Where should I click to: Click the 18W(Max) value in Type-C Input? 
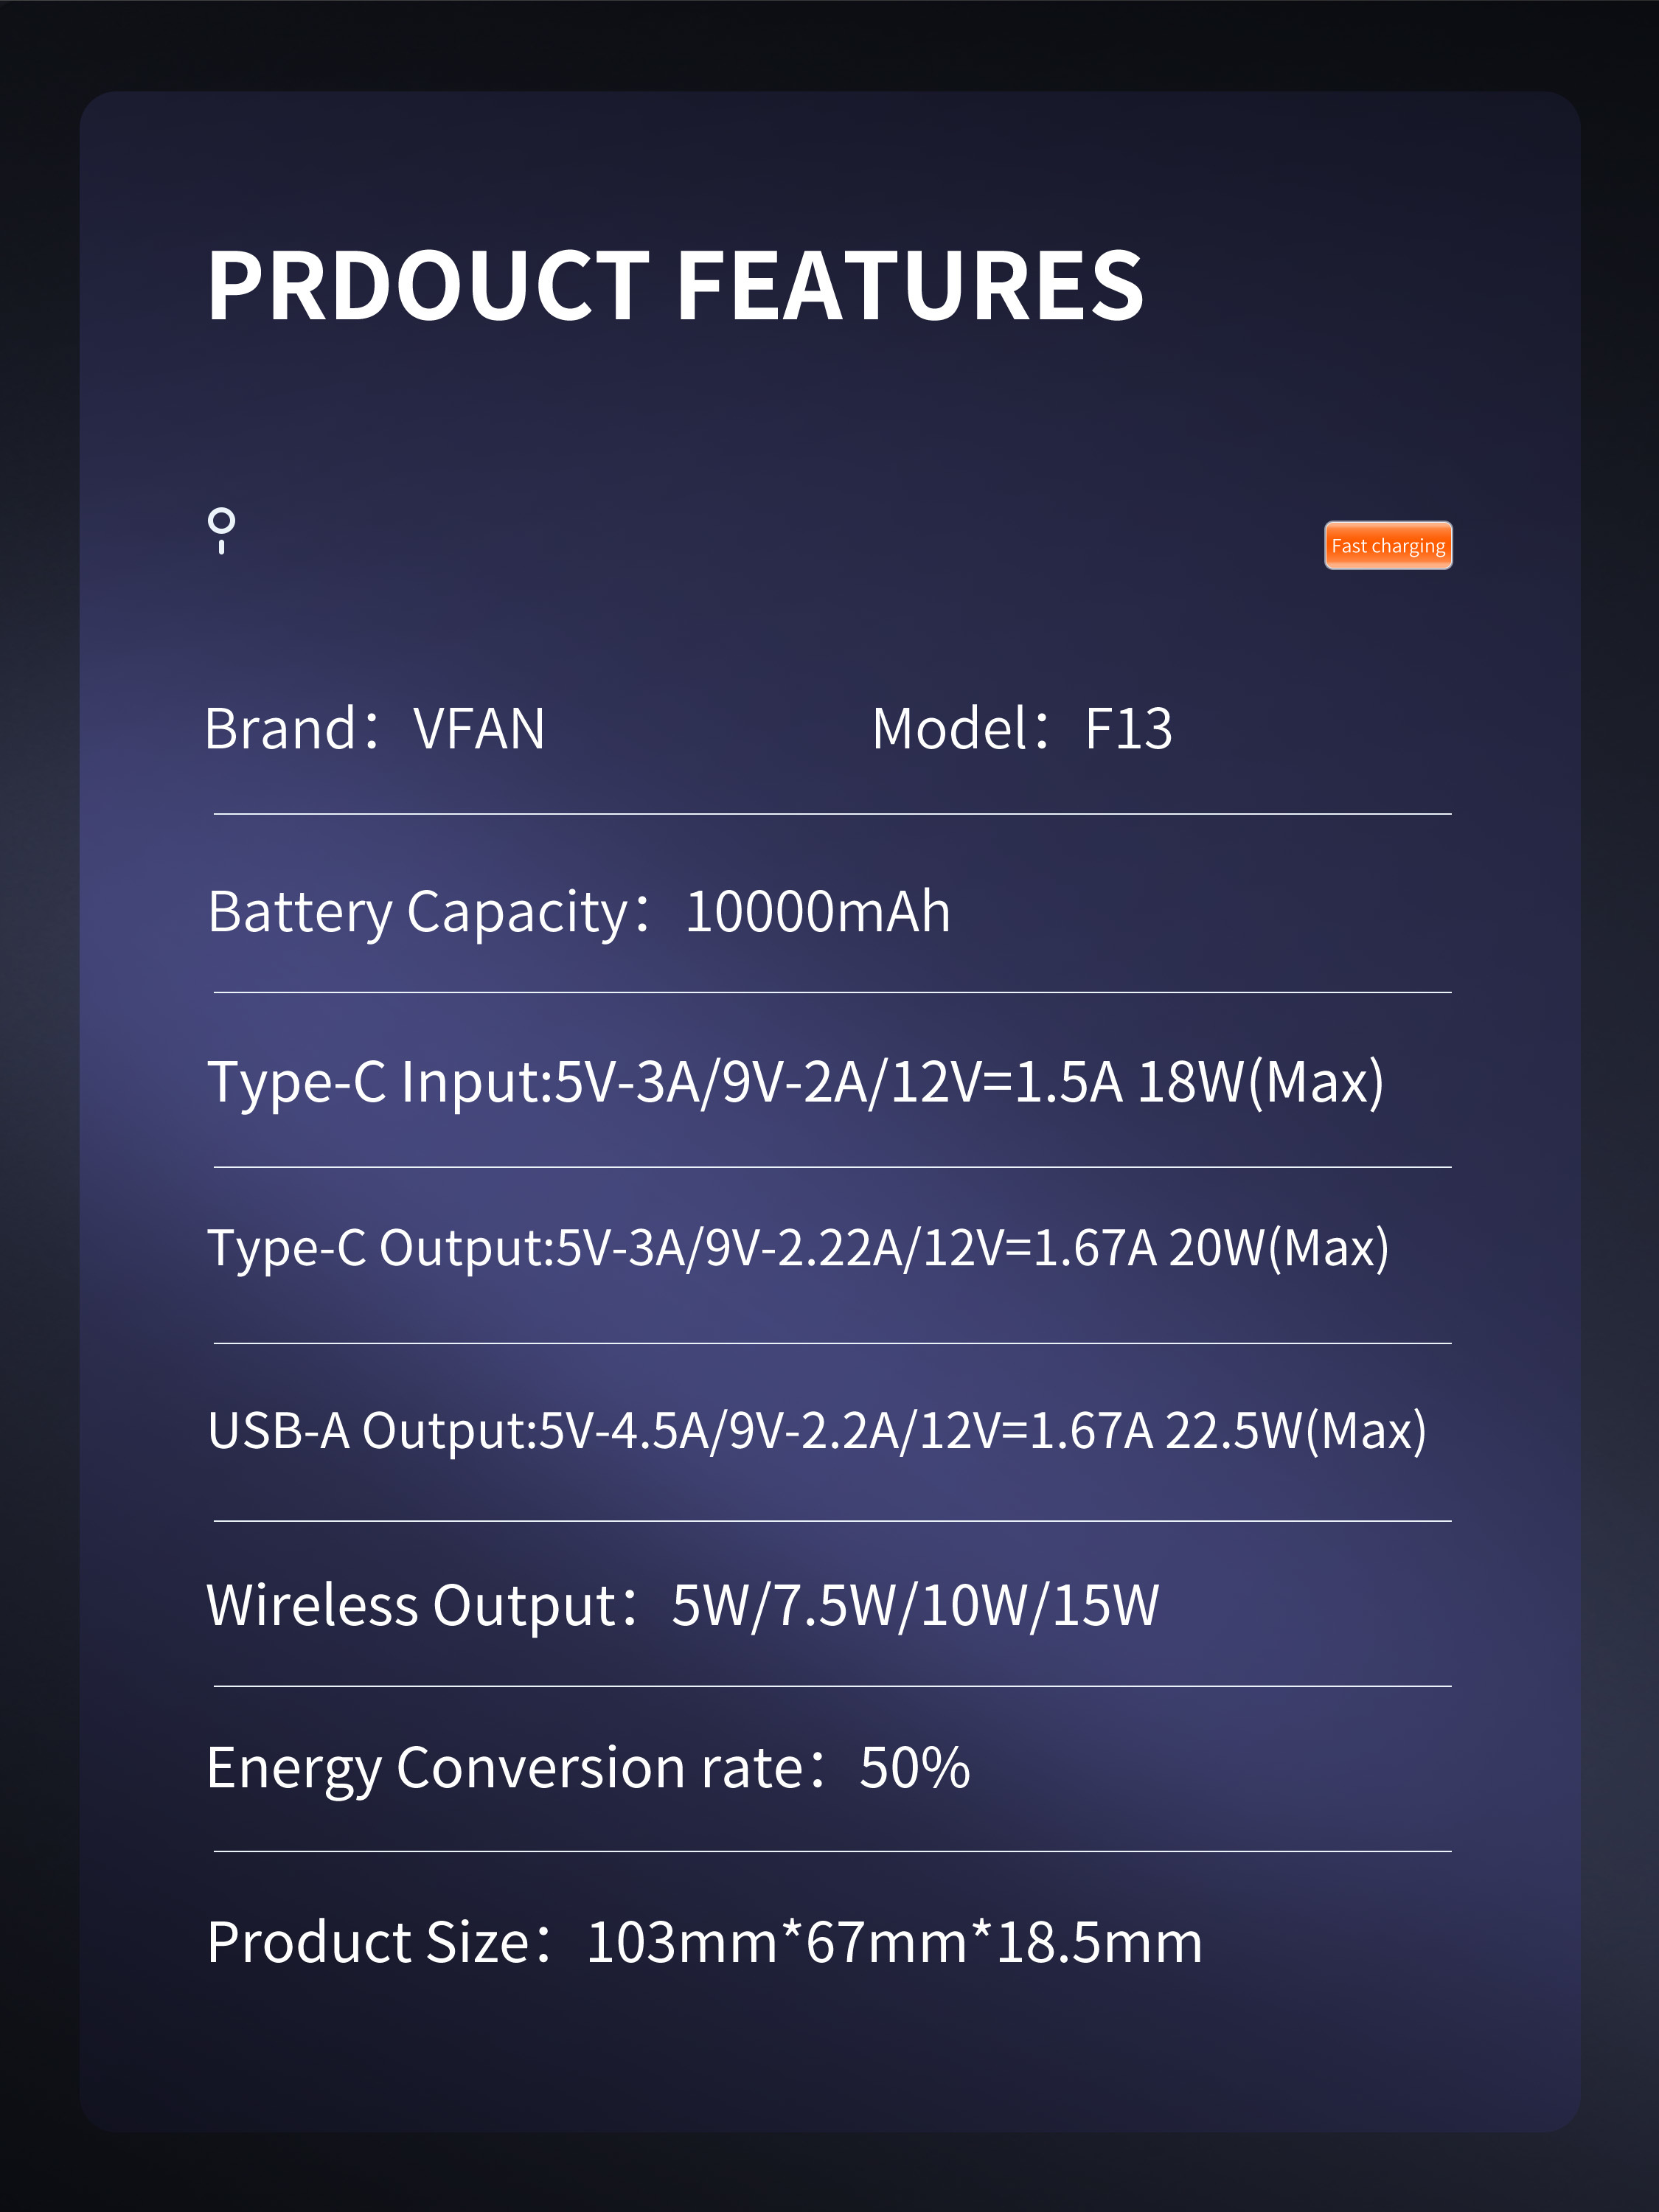click(1261, 1083)
